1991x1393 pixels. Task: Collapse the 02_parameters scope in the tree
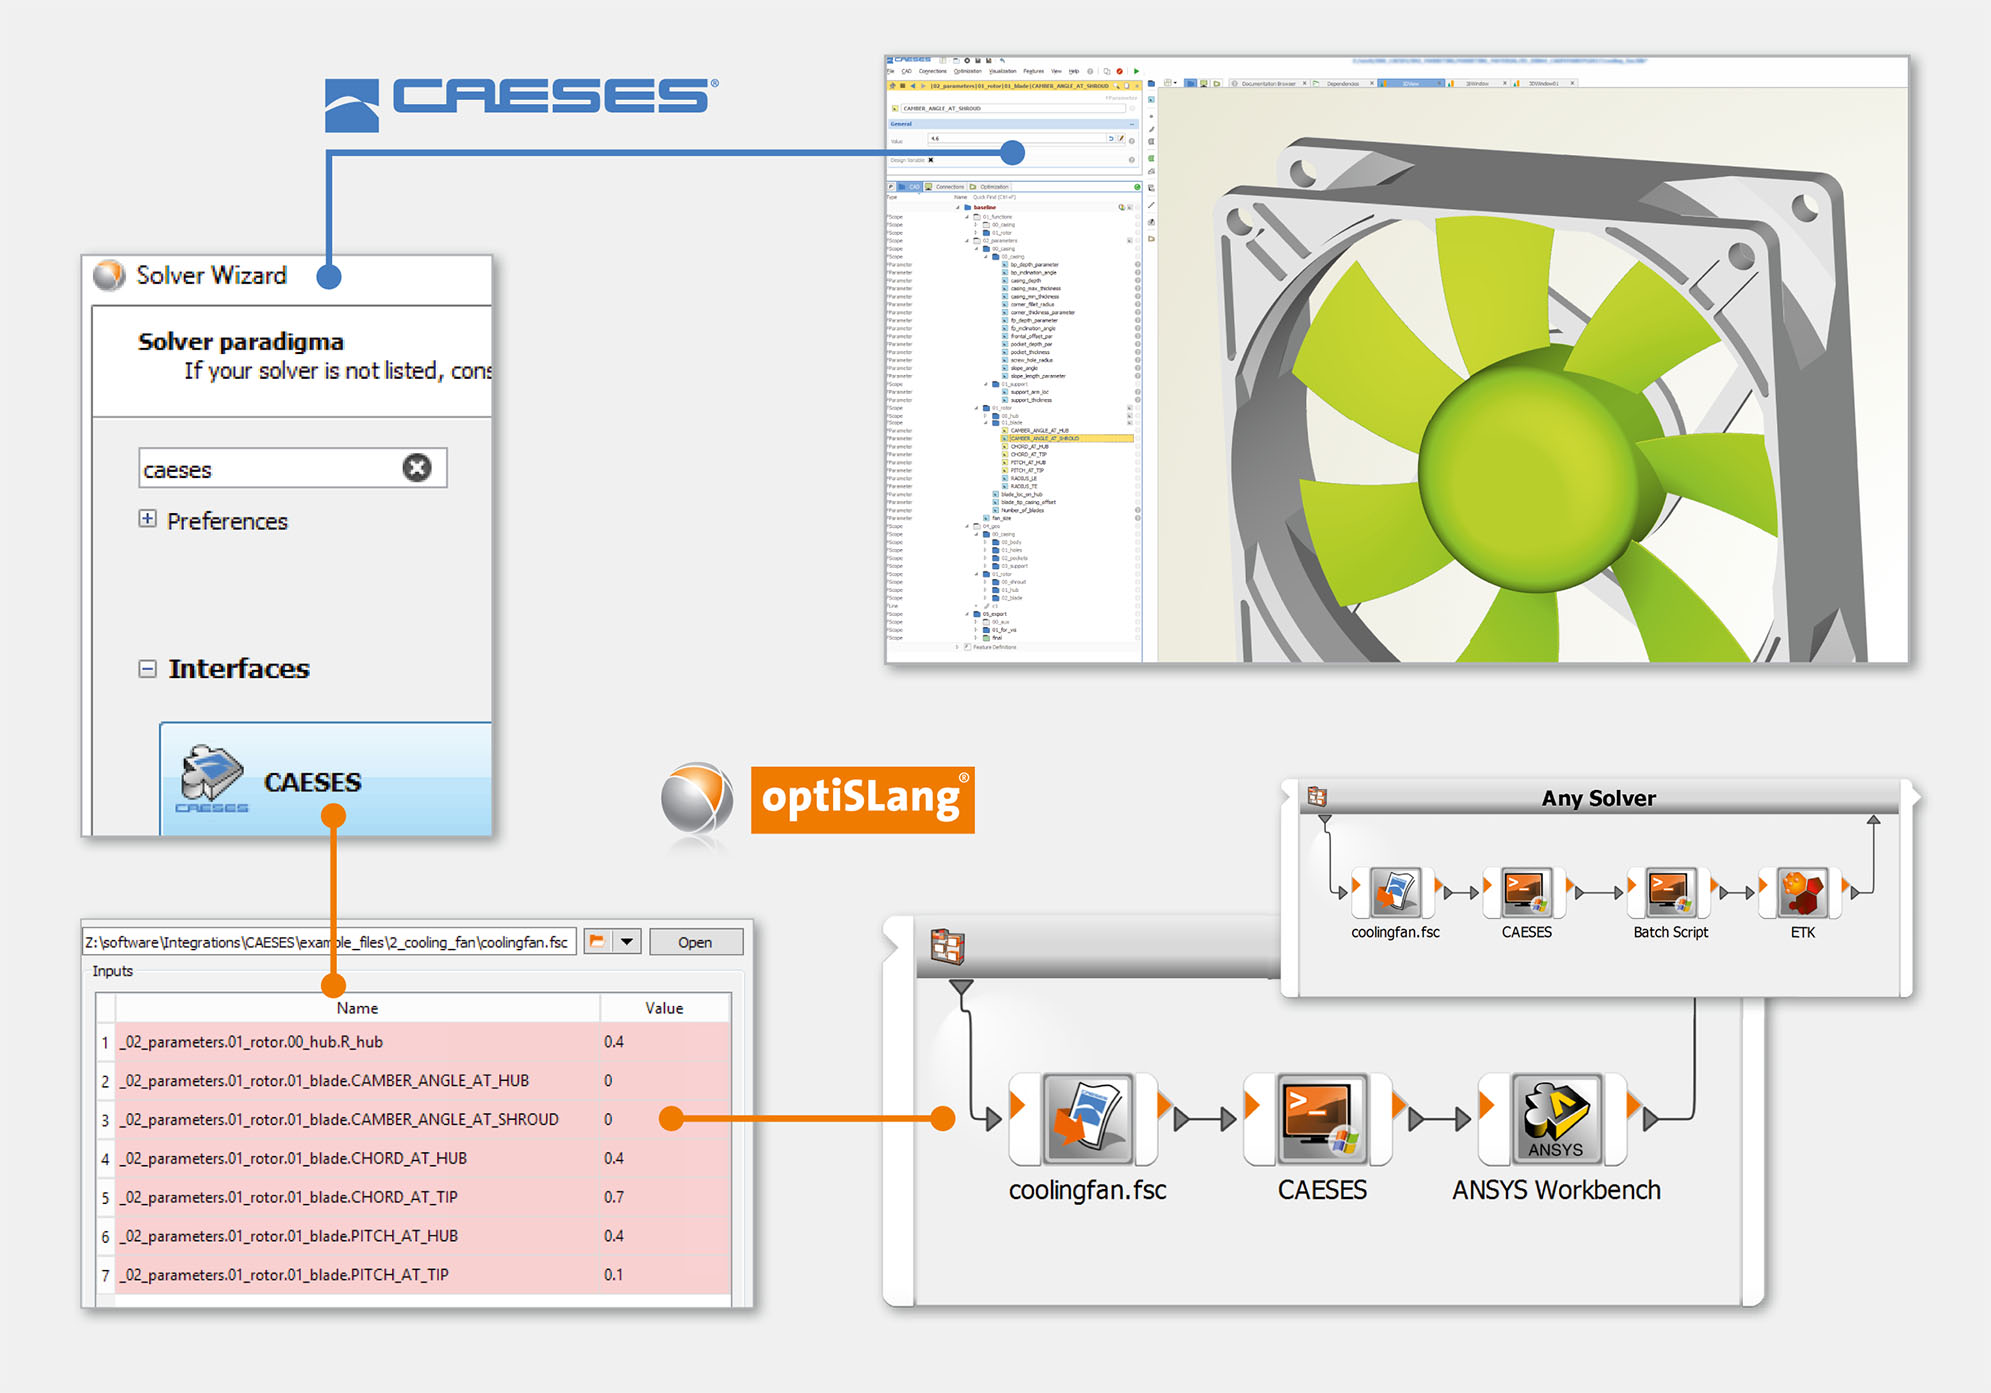click(967, 241)
